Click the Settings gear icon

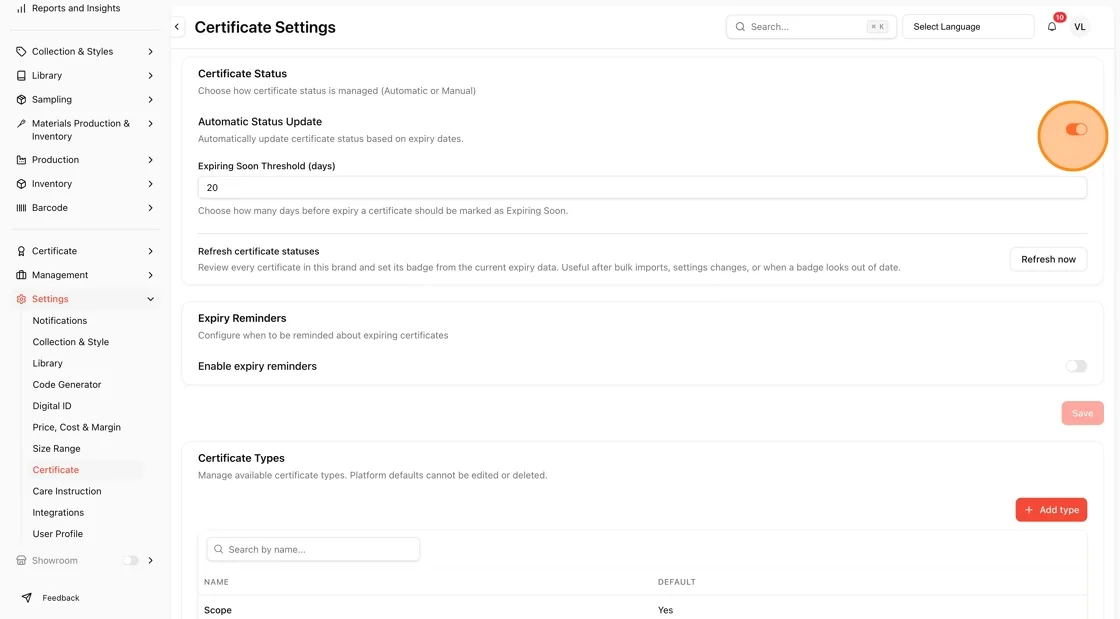click(x=21, y=299)
